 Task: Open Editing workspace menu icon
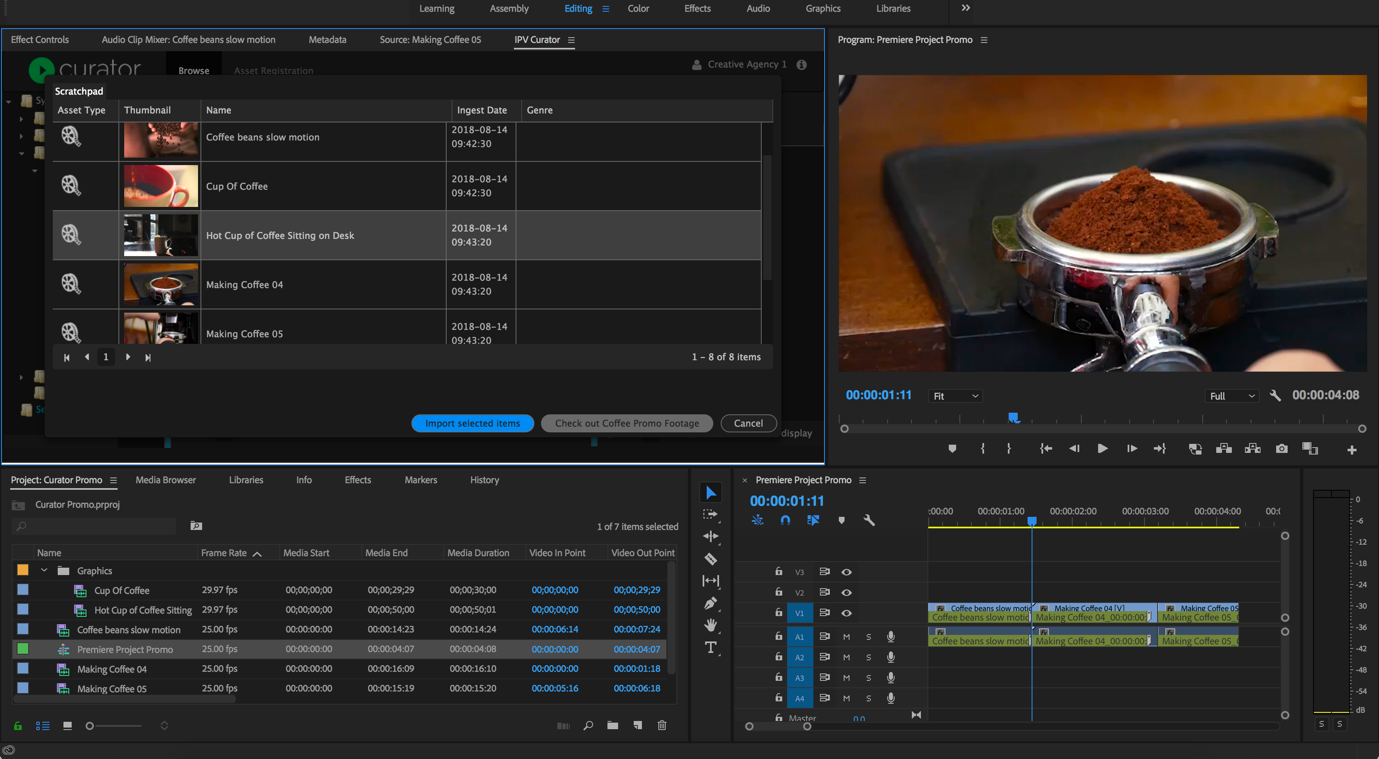[x=605, y=9]
